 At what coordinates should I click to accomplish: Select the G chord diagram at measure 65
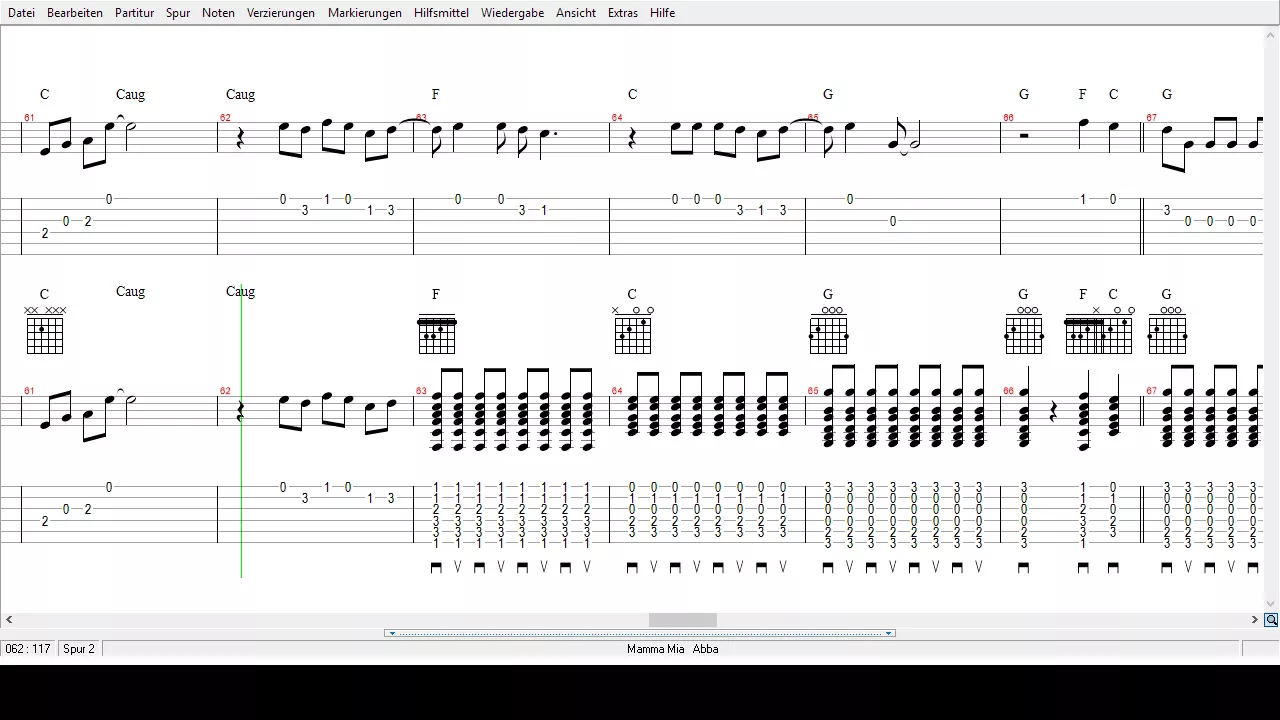tap(829, 331)
